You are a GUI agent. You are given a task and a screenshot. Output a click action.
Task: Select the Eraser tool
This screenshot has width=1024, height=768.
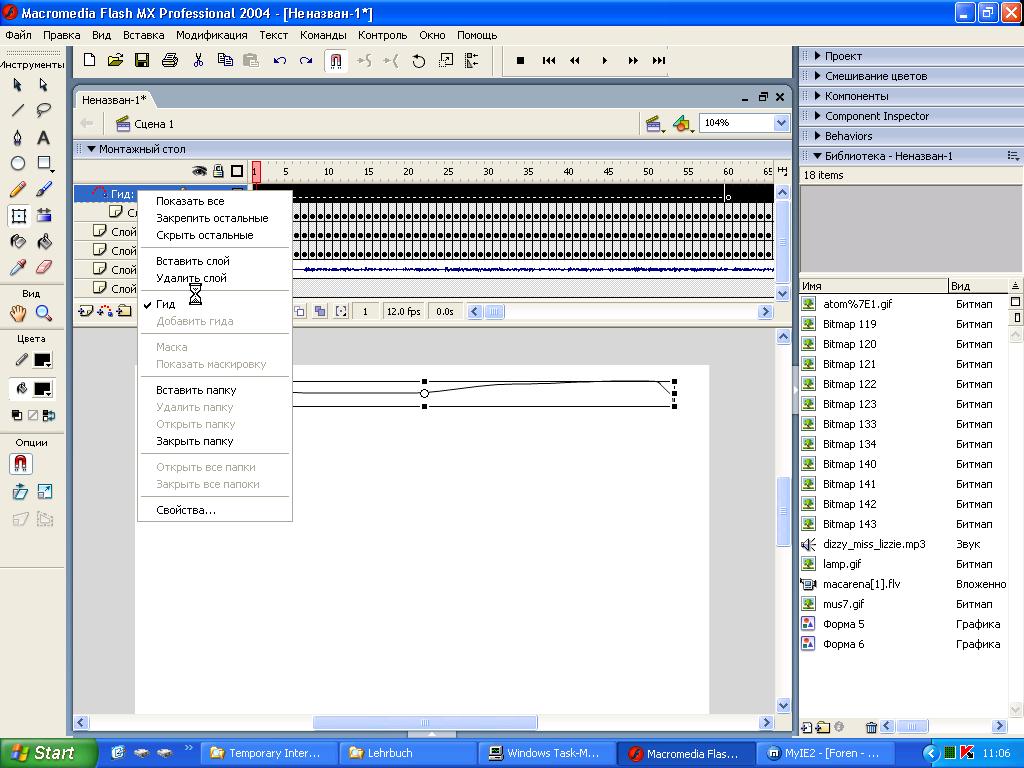(44, 267)
